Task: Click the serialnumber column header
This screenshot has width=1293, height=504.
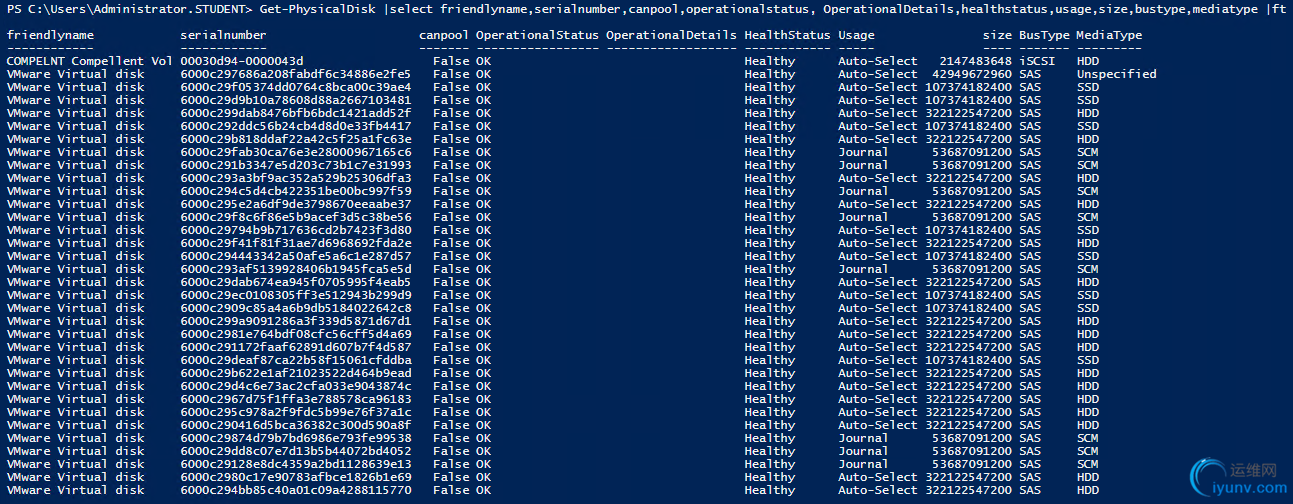Action: [224, 35]
